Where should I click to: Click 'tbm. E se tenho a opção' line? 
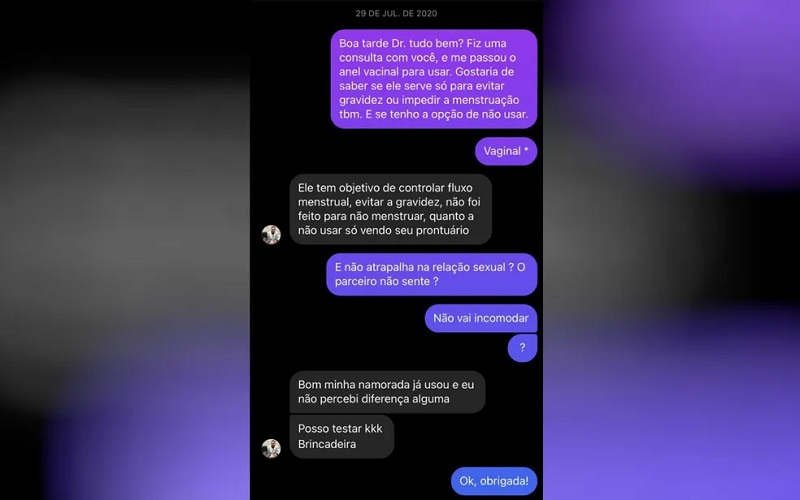[398, 115]
